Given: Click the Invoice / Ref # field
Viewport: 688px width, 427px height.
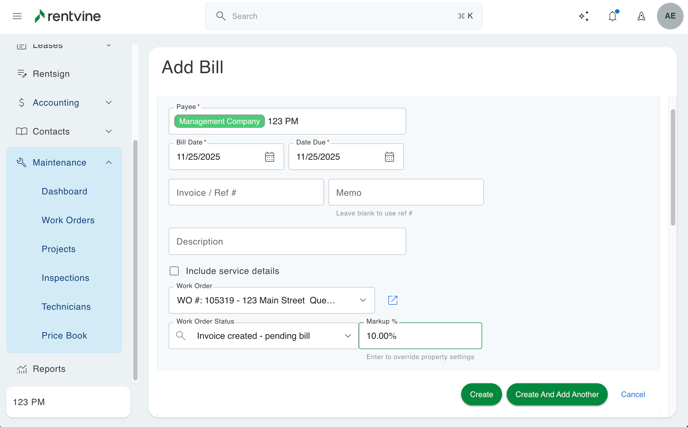Looking at the screenshot, I should pyautogui.click(x=246, y=192).
